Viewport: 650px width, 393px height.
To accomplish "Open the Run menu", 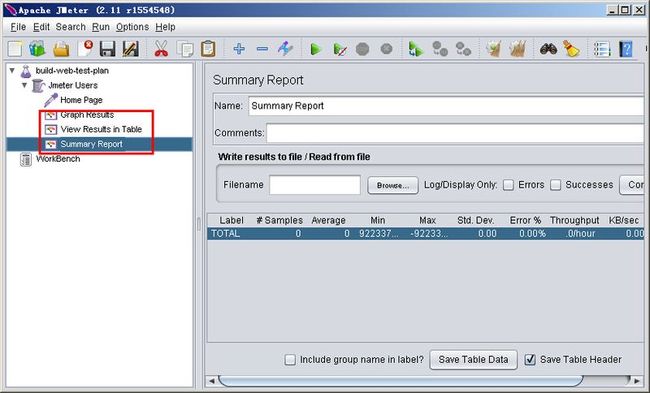I will [101, 27].
